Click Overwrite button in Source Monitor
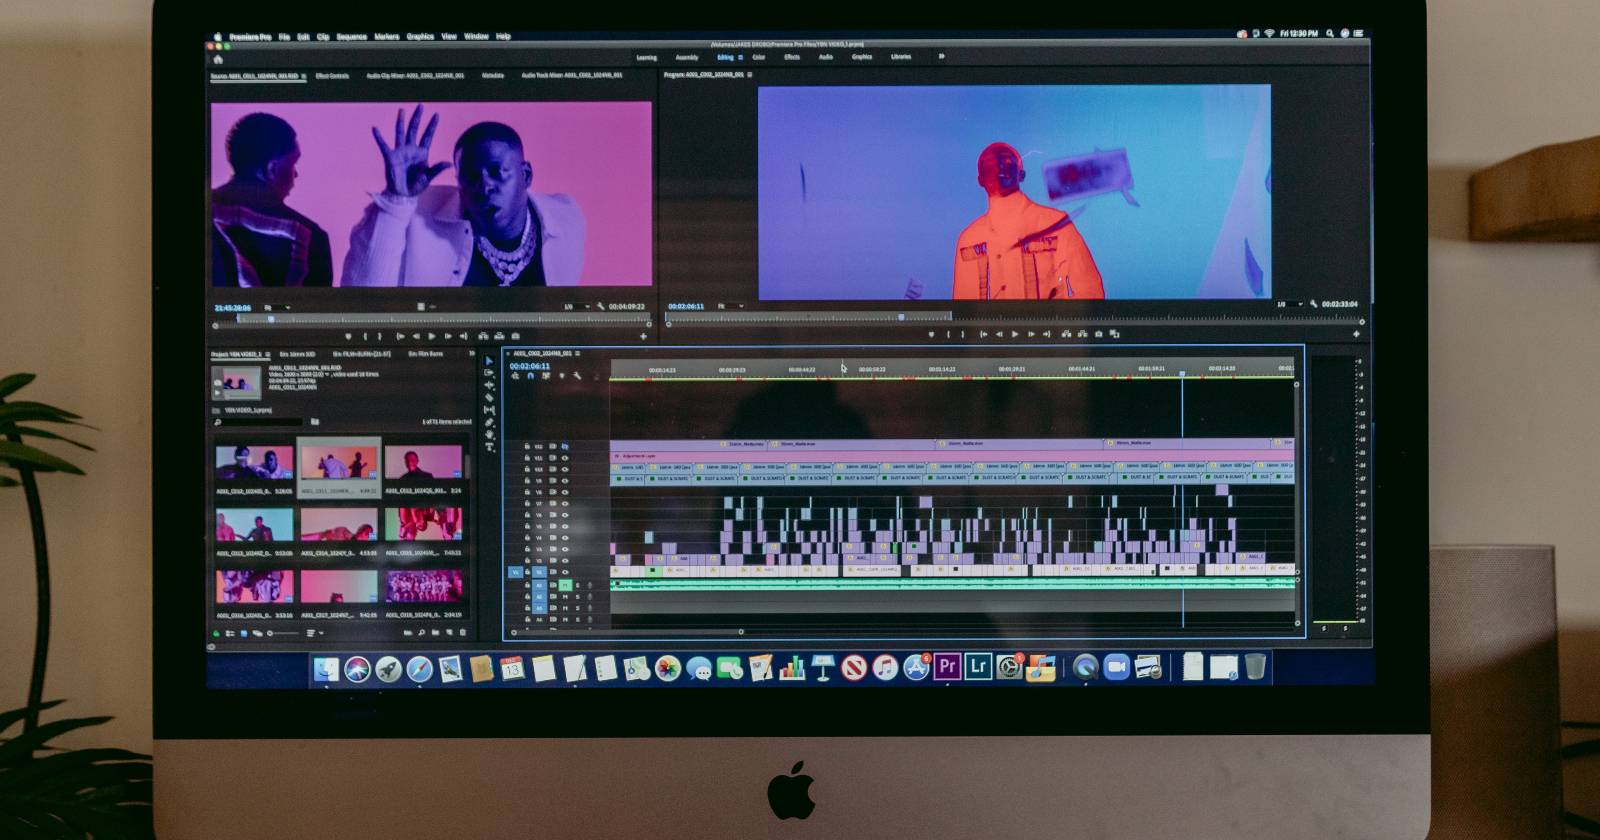 click(498, 336)
